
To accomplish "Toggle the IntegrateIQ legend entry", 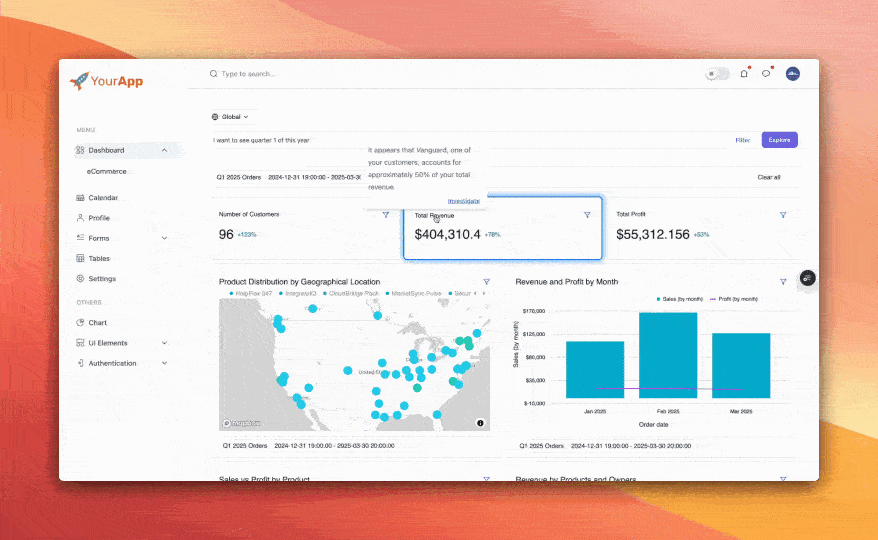I will [298, 294].
